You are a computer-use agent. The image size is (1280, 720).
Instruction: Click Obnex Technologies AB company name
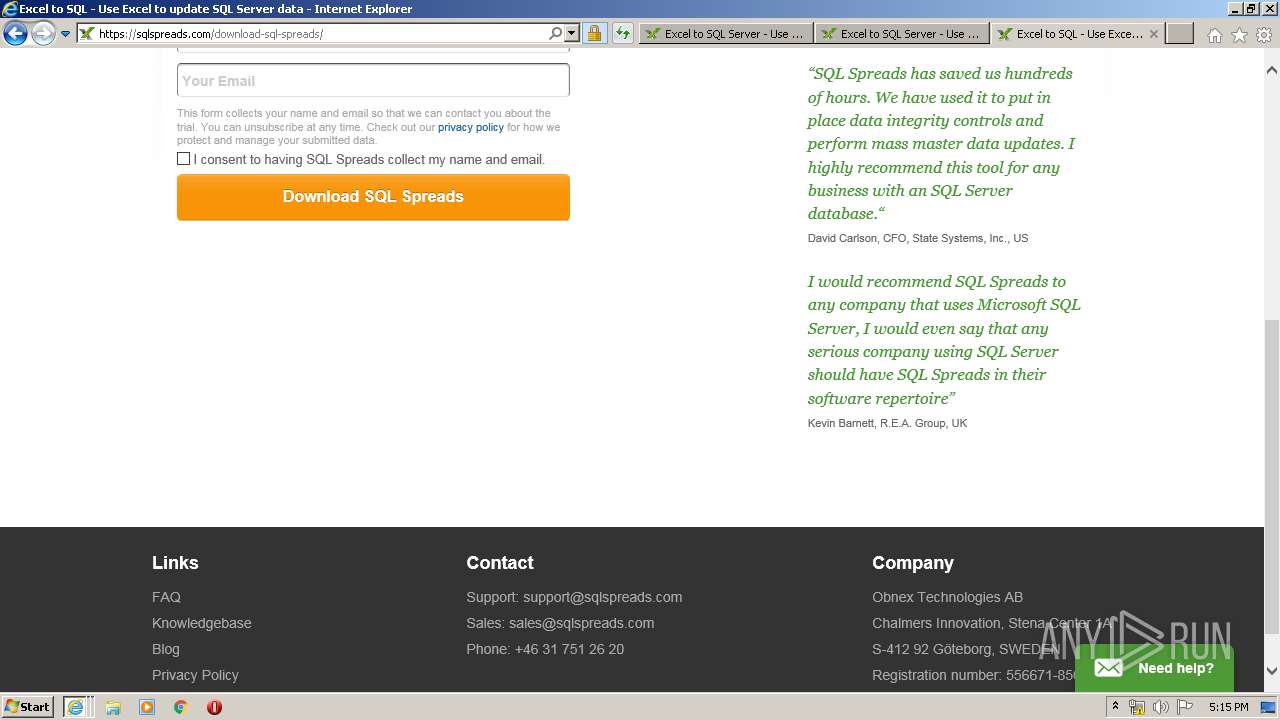(947, 597)
